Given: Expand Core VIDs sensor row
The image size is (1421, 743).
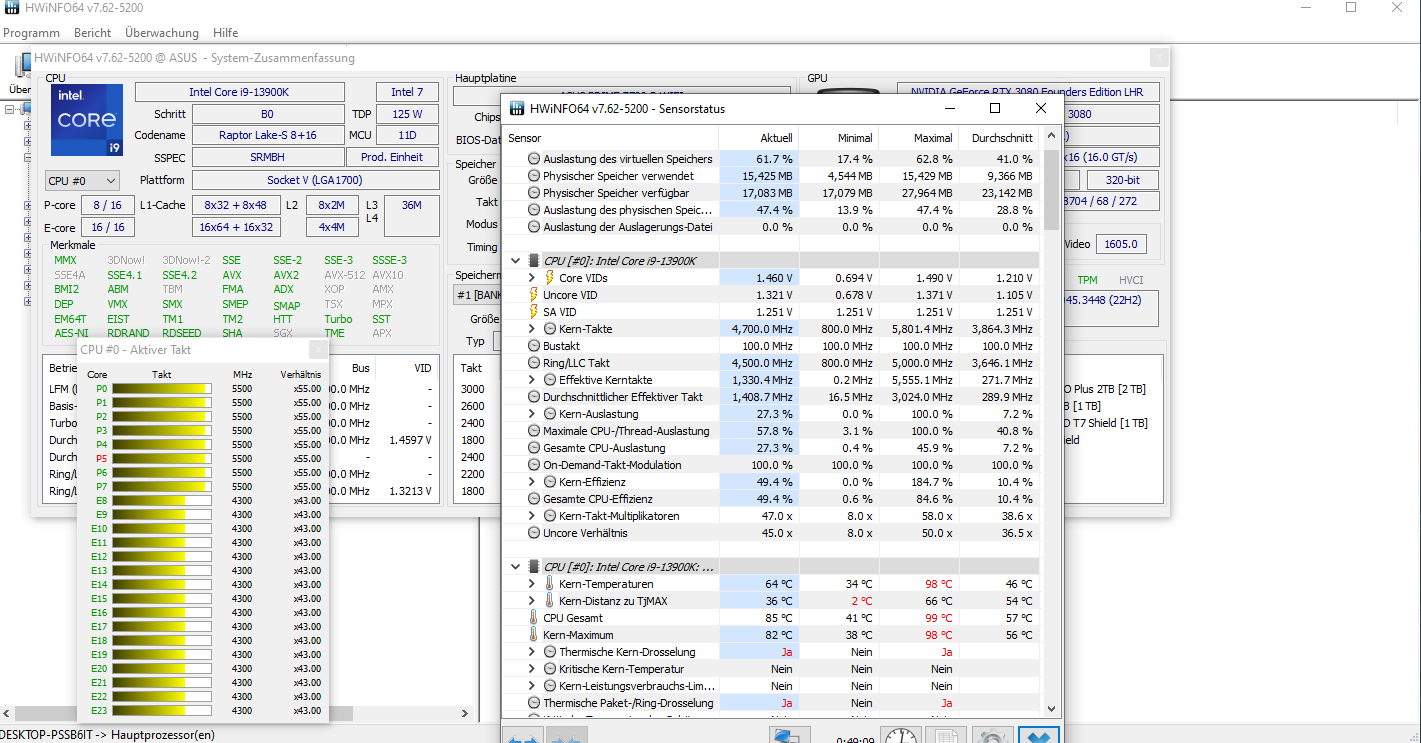Looking at the screenshot, I should pos(532,278).
